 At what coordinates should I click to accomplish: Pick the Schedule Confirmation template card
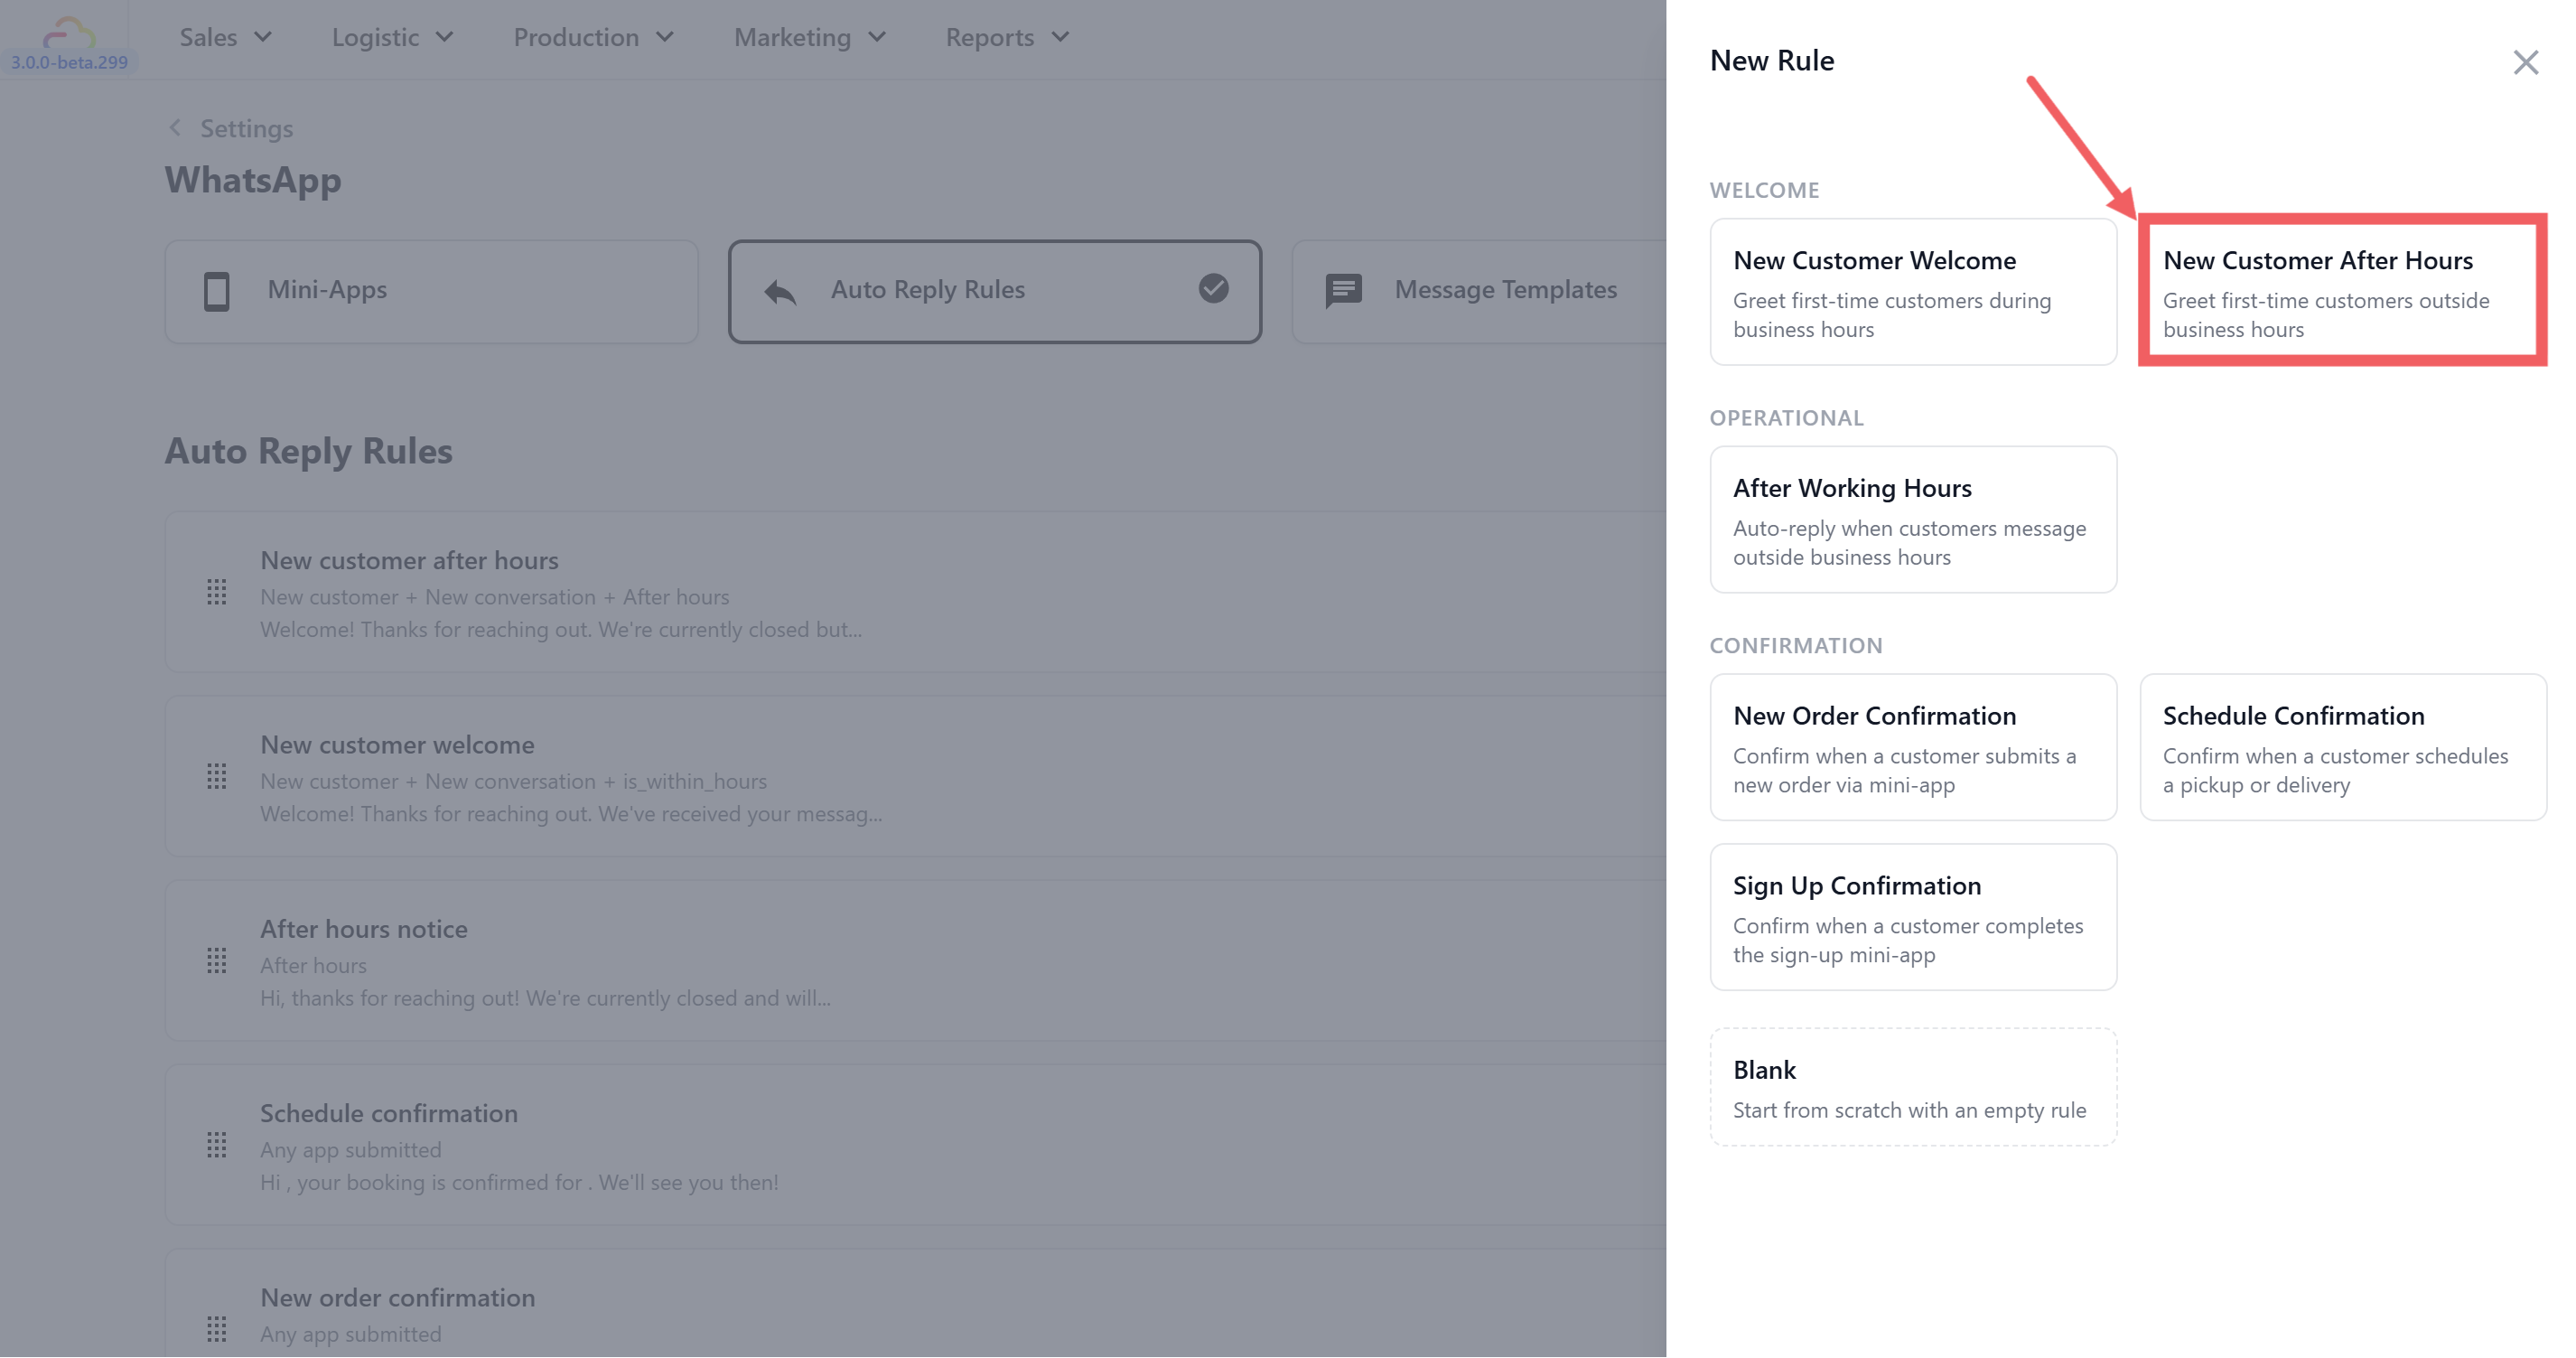pyautogui.click(x=2342, y=747)
